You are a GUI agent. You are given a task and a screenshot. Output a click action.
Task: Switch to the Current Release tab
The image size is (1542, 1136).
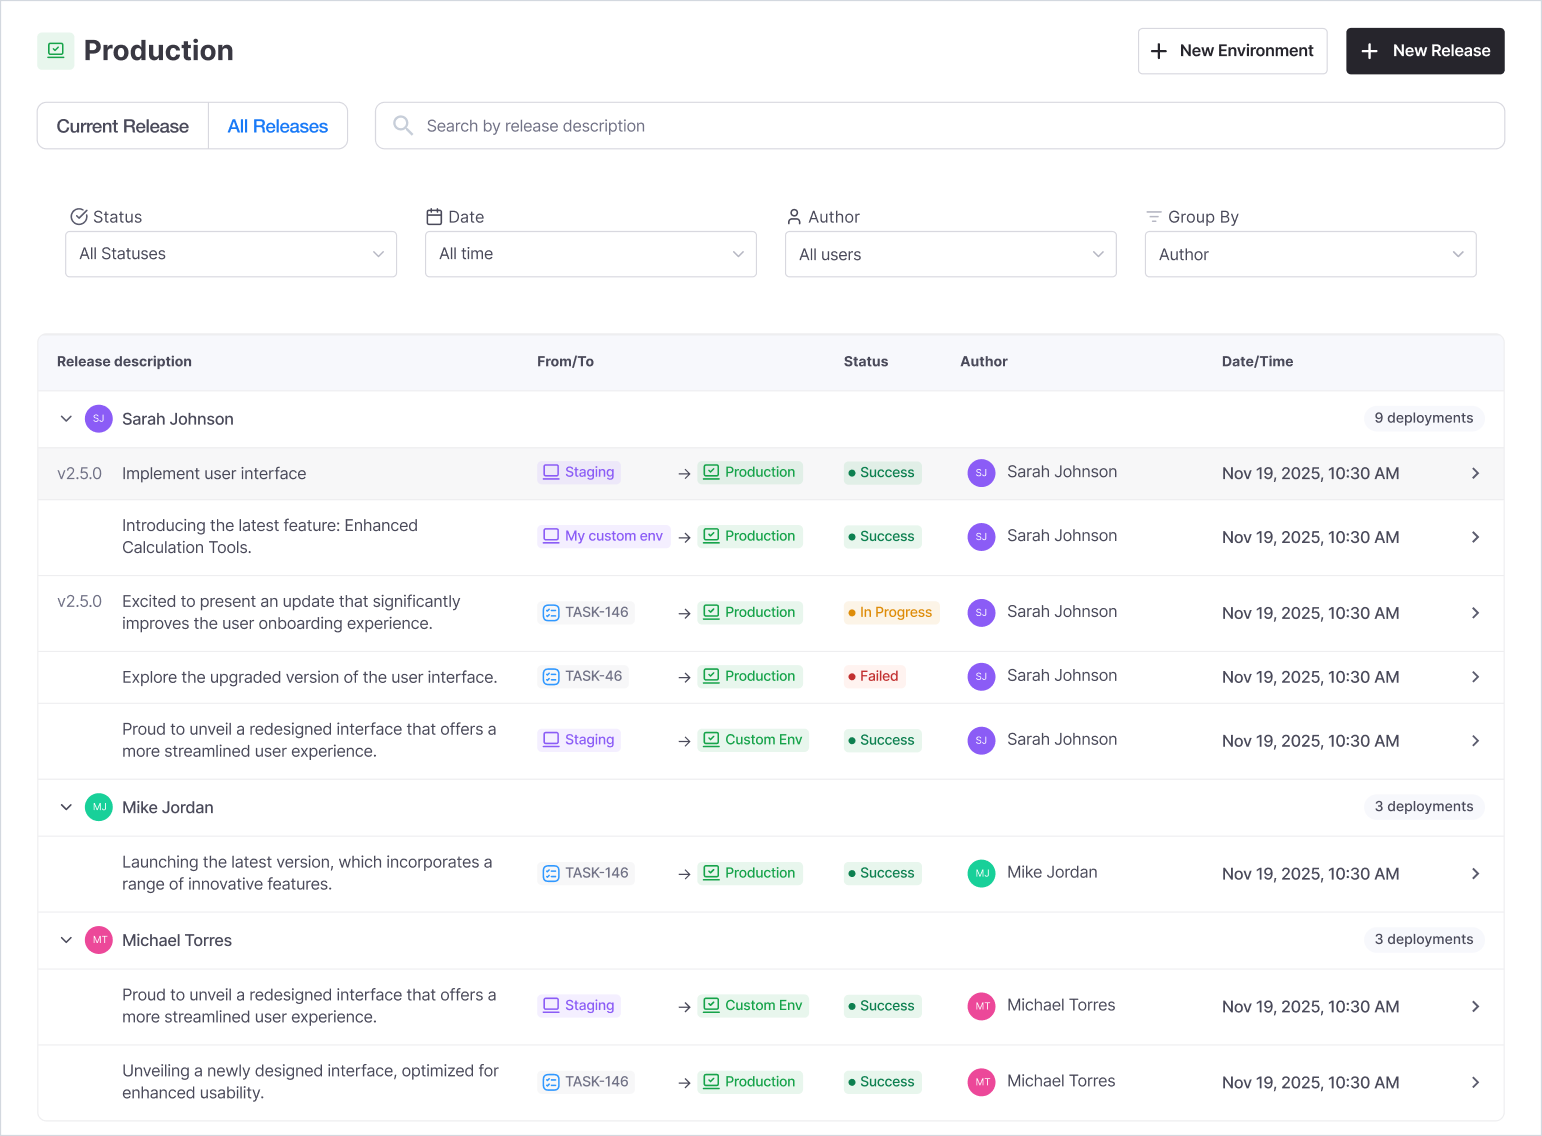tap(123, 126)
